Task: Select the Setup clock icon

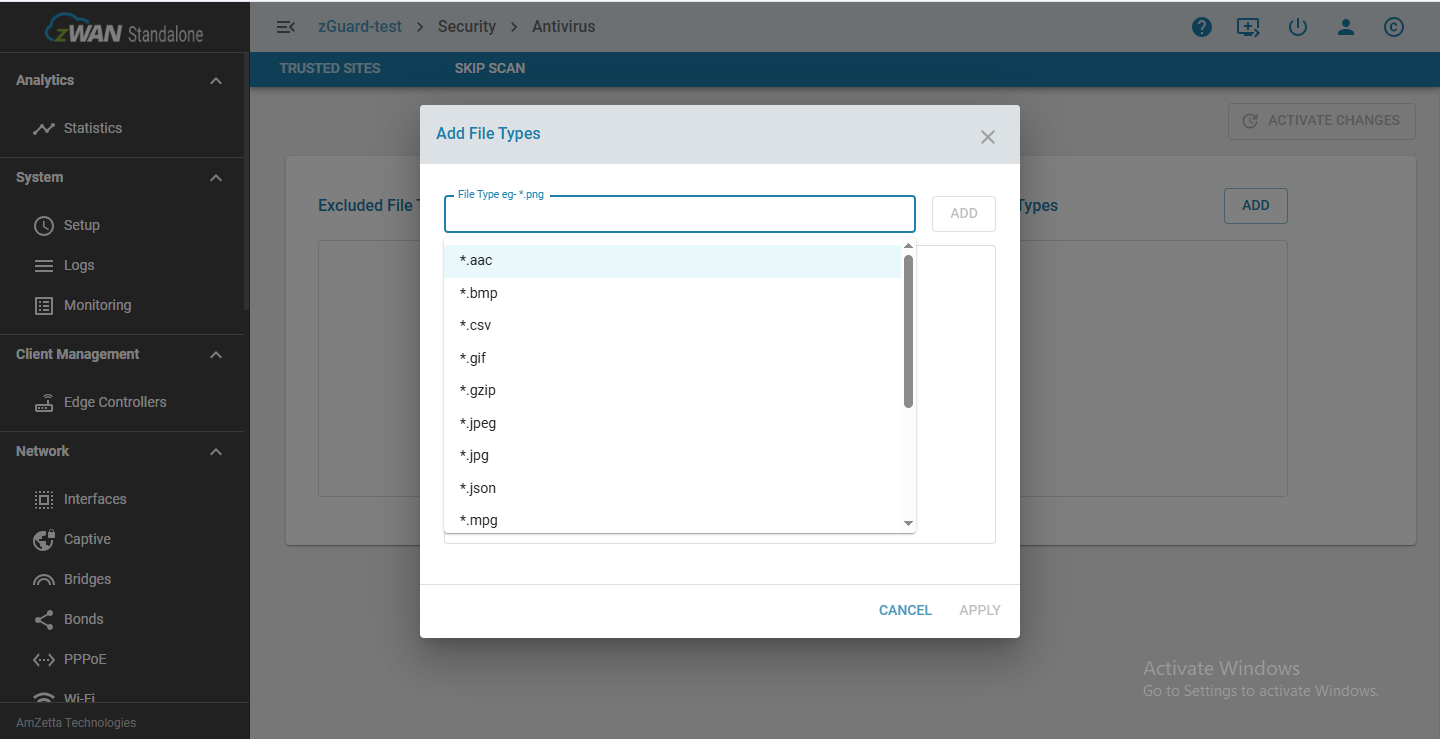Action: 44,224
